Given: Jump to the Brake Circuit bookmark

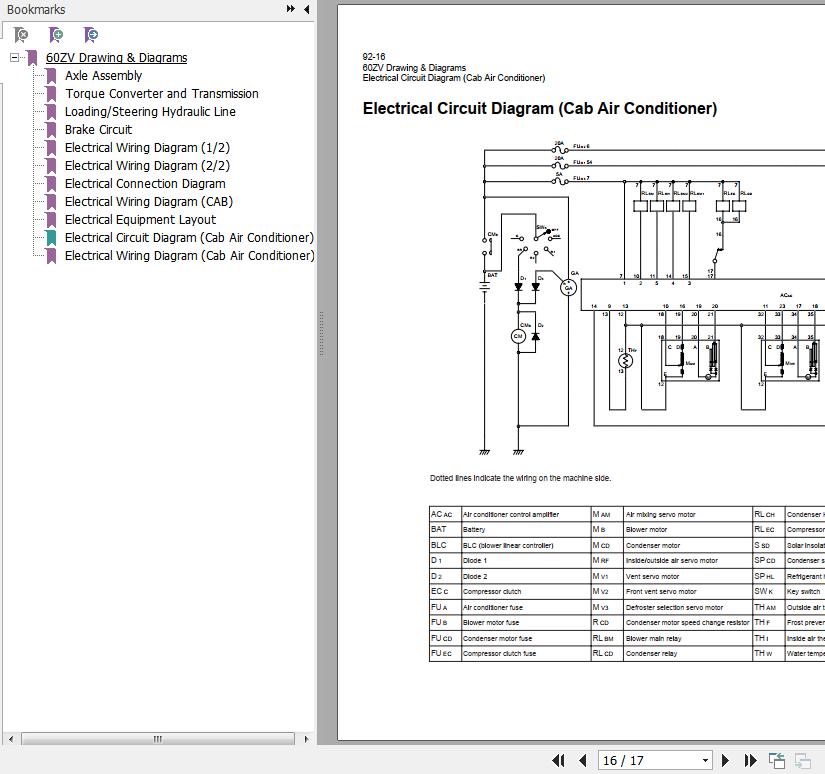Looking at the screenshot, I should tap(98, 130).
